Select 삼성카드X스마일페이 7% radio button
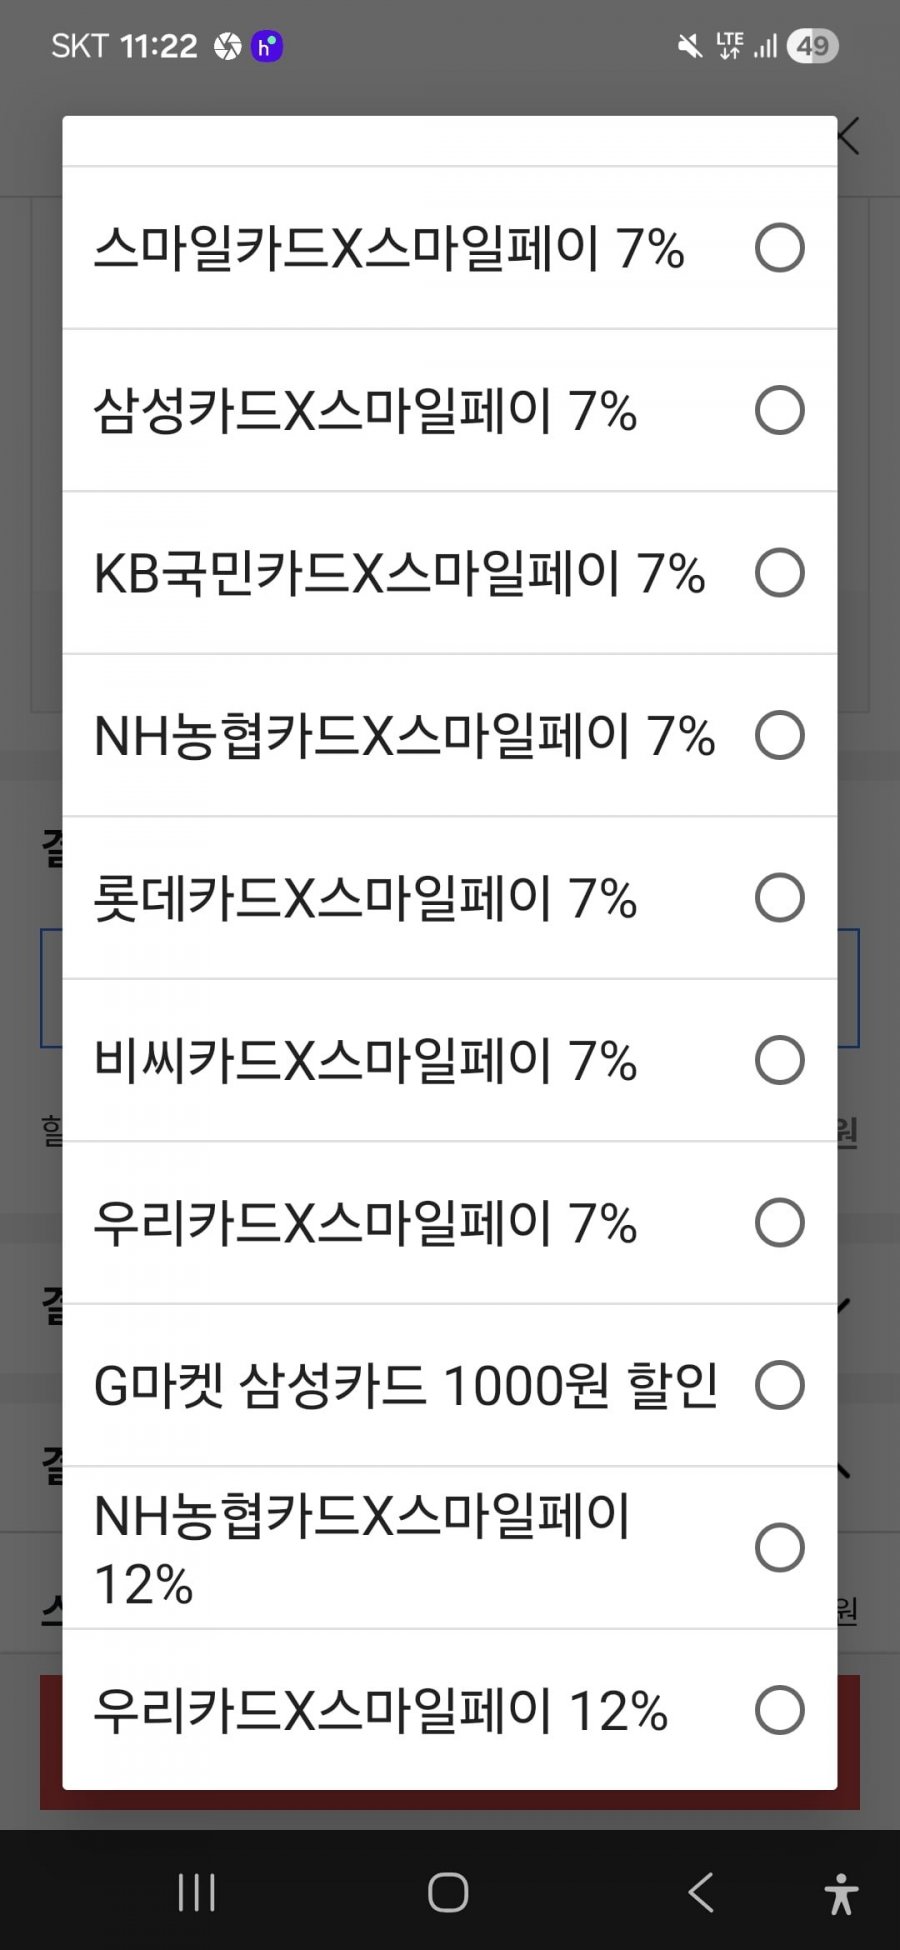This screenshot has height=1950, width=900. [779, 410]
